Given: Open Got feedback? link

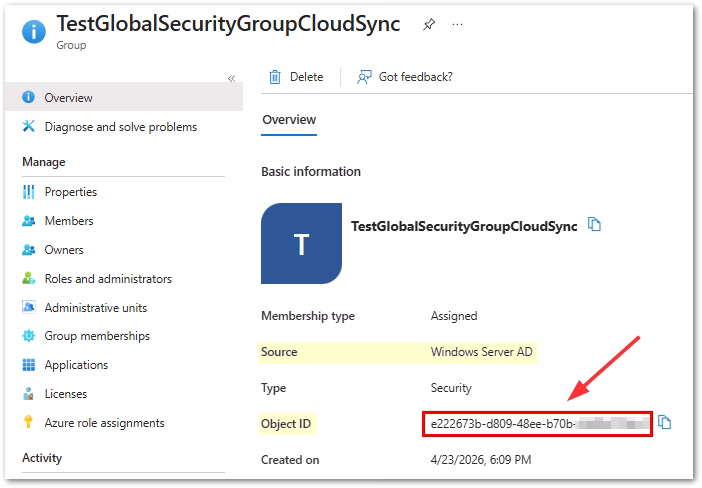Looking at the screenshot, I should click(405, 77).
